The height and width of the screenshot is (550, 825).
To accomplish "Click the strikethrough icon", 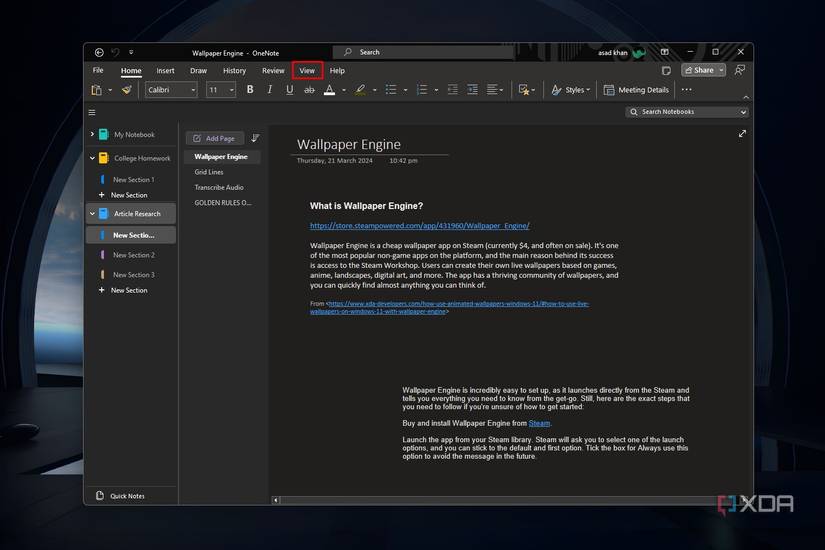I will coord(309,90).
